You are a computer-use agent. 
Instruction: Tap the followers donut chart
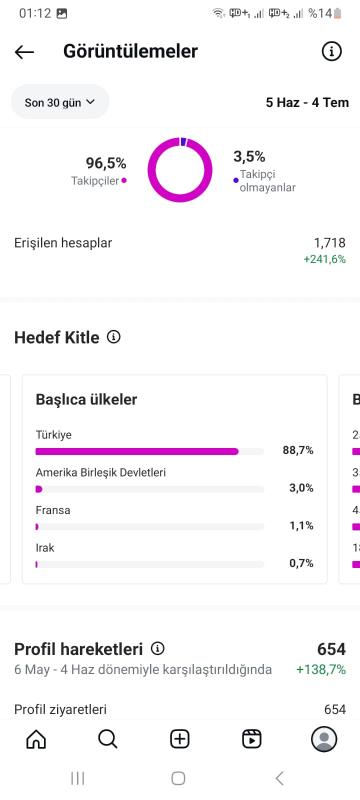tap(179, 170)
